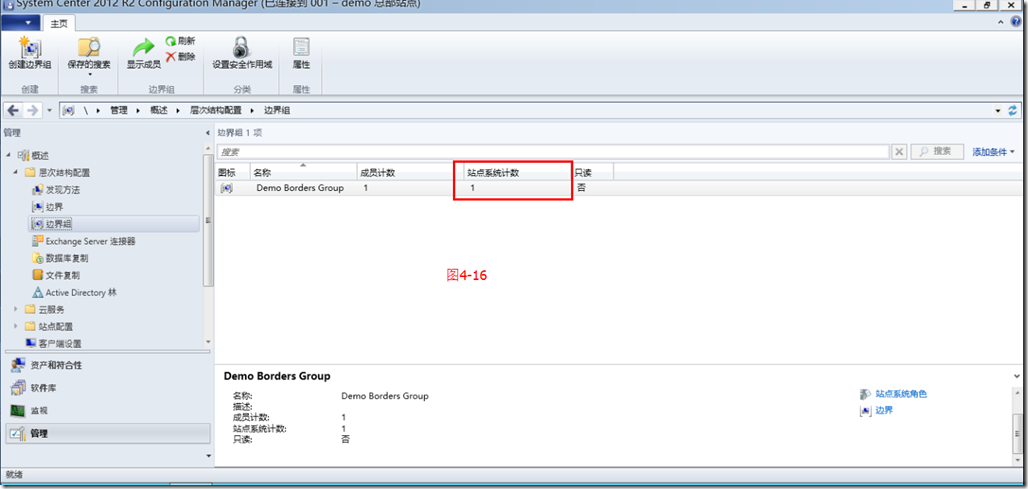
Task: Click 管理 in the breadcrumb path
Action: click(x=119, y=111)
